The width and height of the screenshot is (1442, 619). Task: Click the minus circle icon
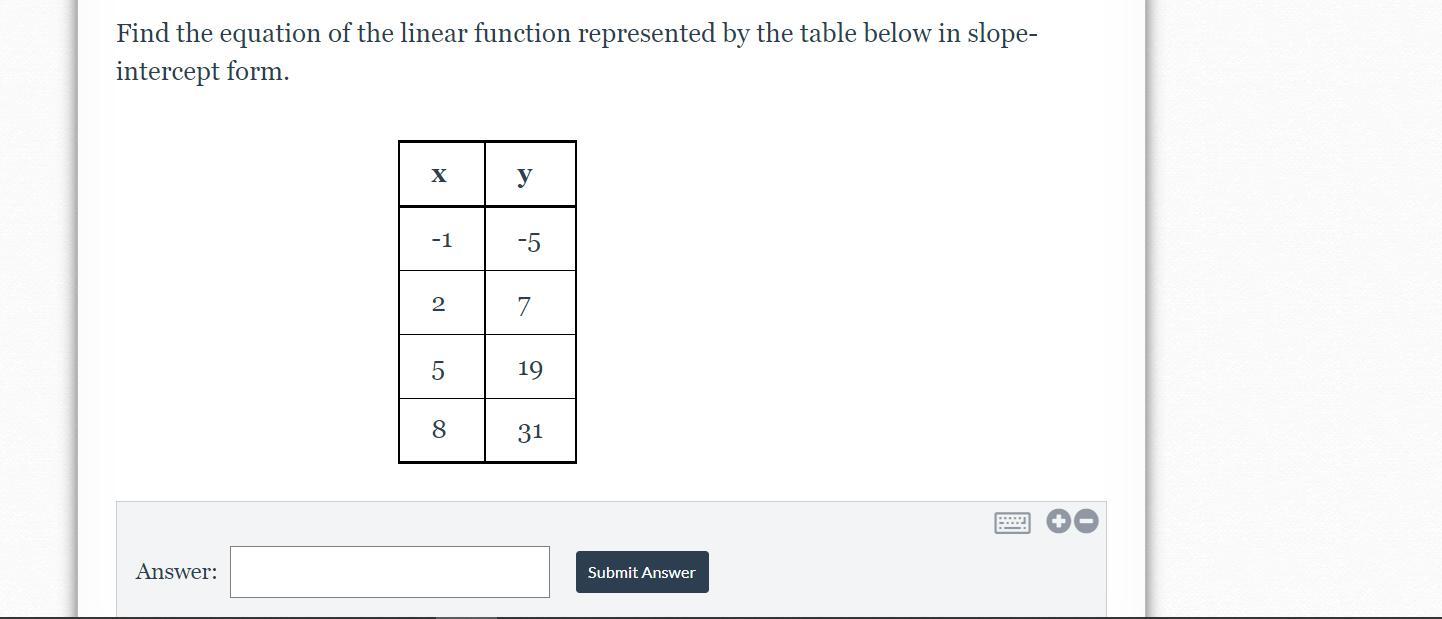tap(1086, 521)
